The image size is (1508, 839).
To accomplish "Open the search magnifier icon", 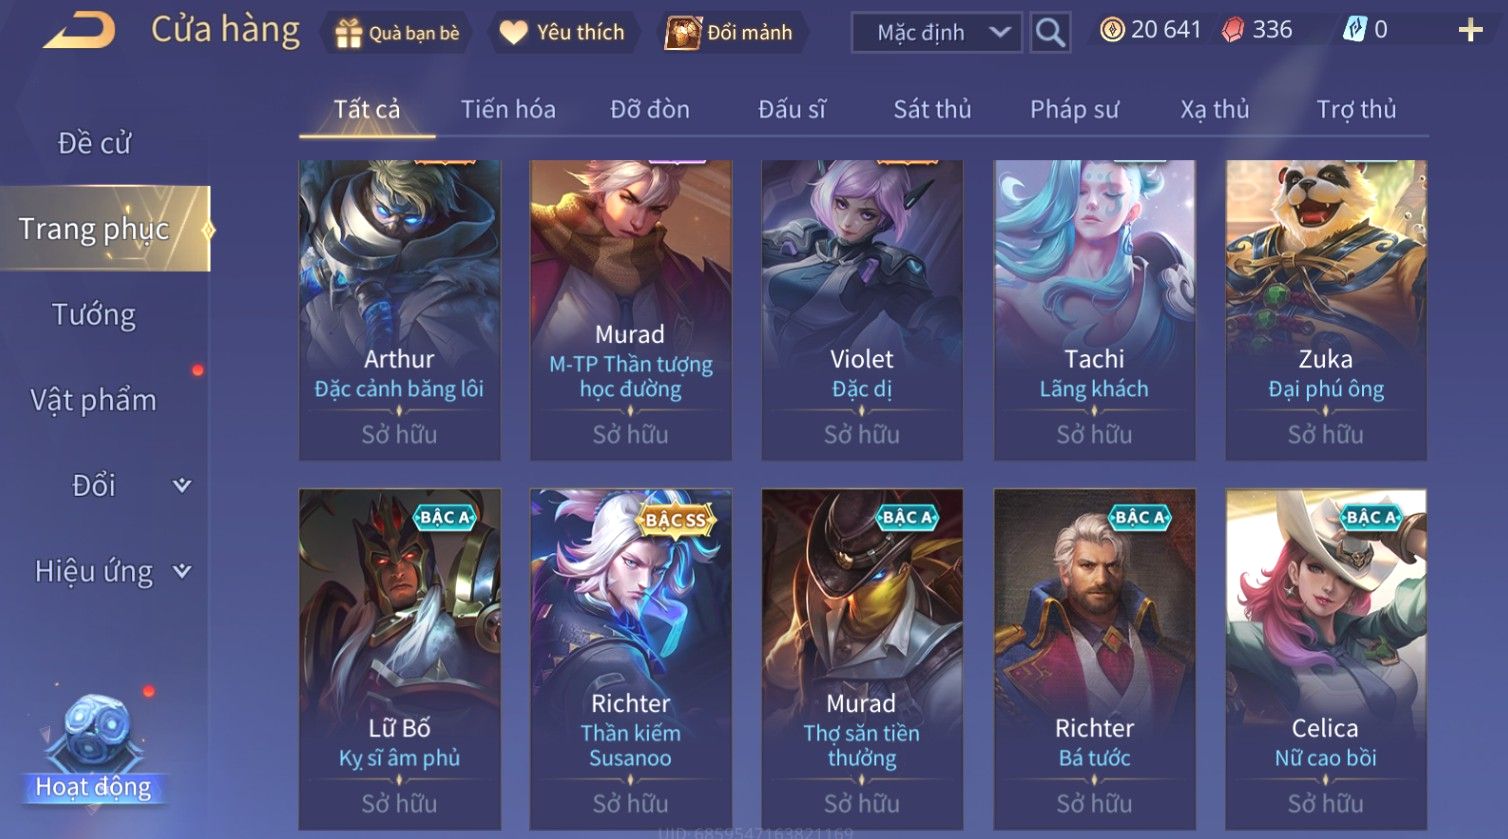I will (x=1050, y=33).
